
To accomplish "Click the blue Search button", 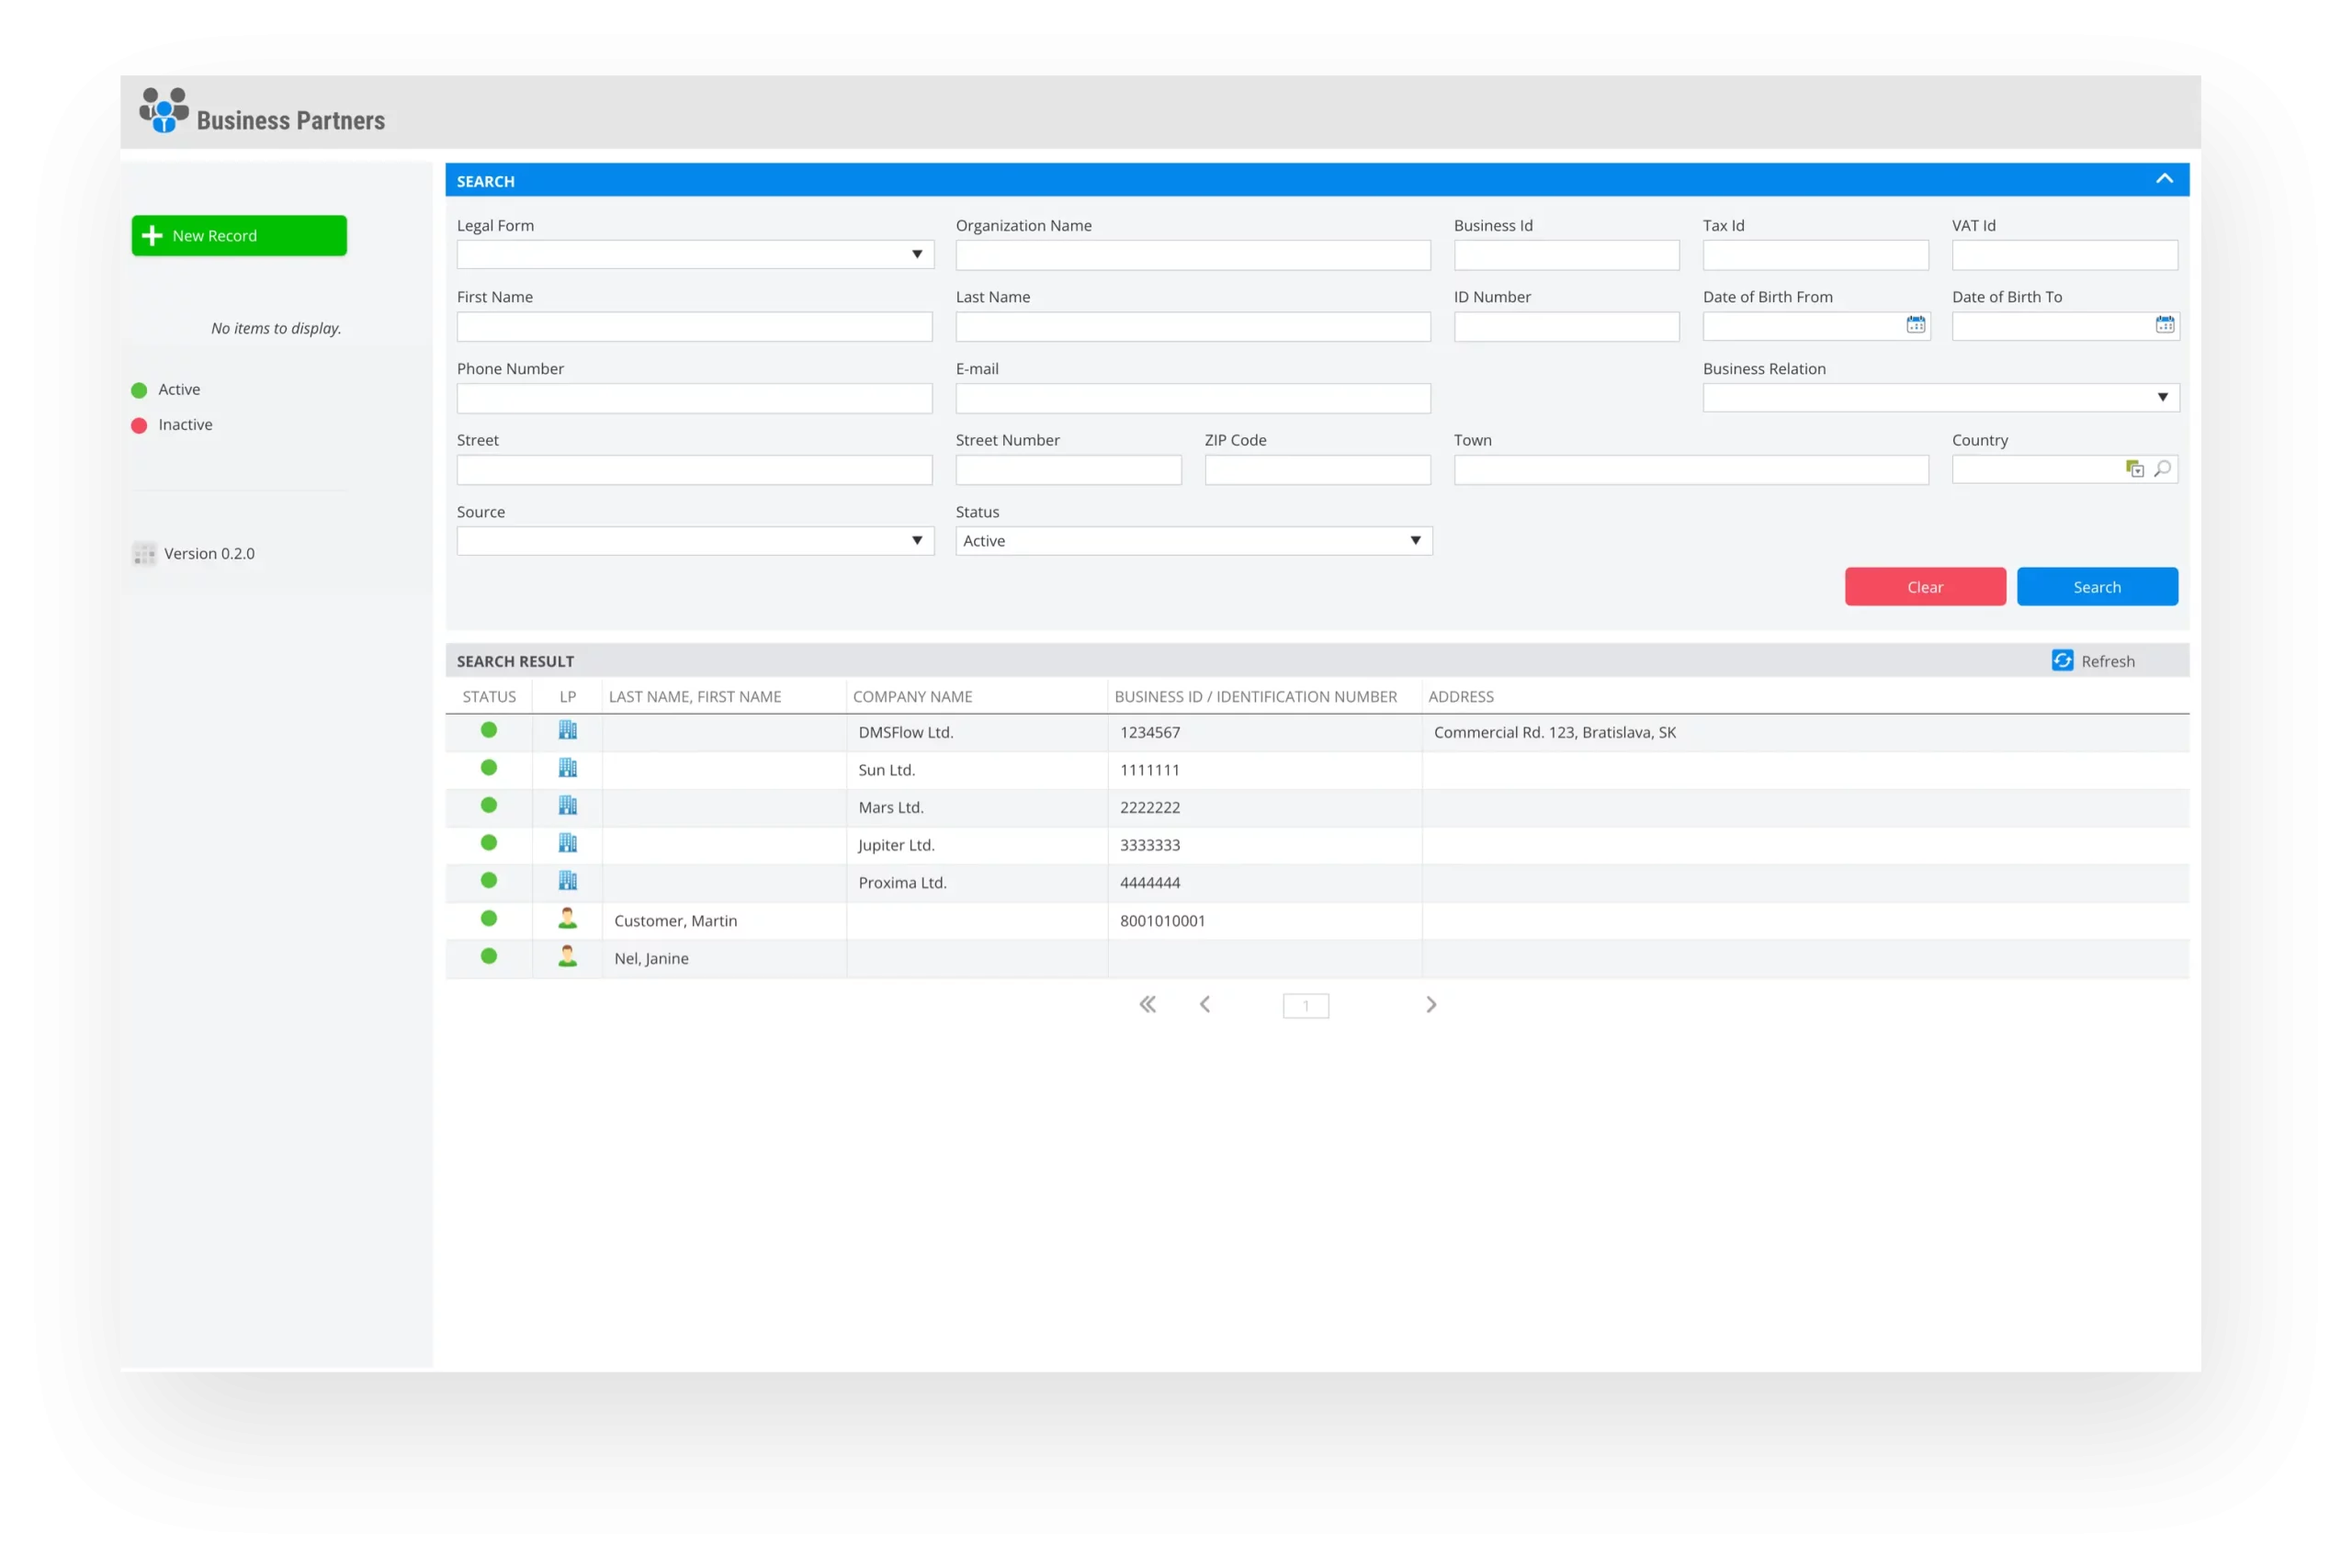I will 2097,587.
